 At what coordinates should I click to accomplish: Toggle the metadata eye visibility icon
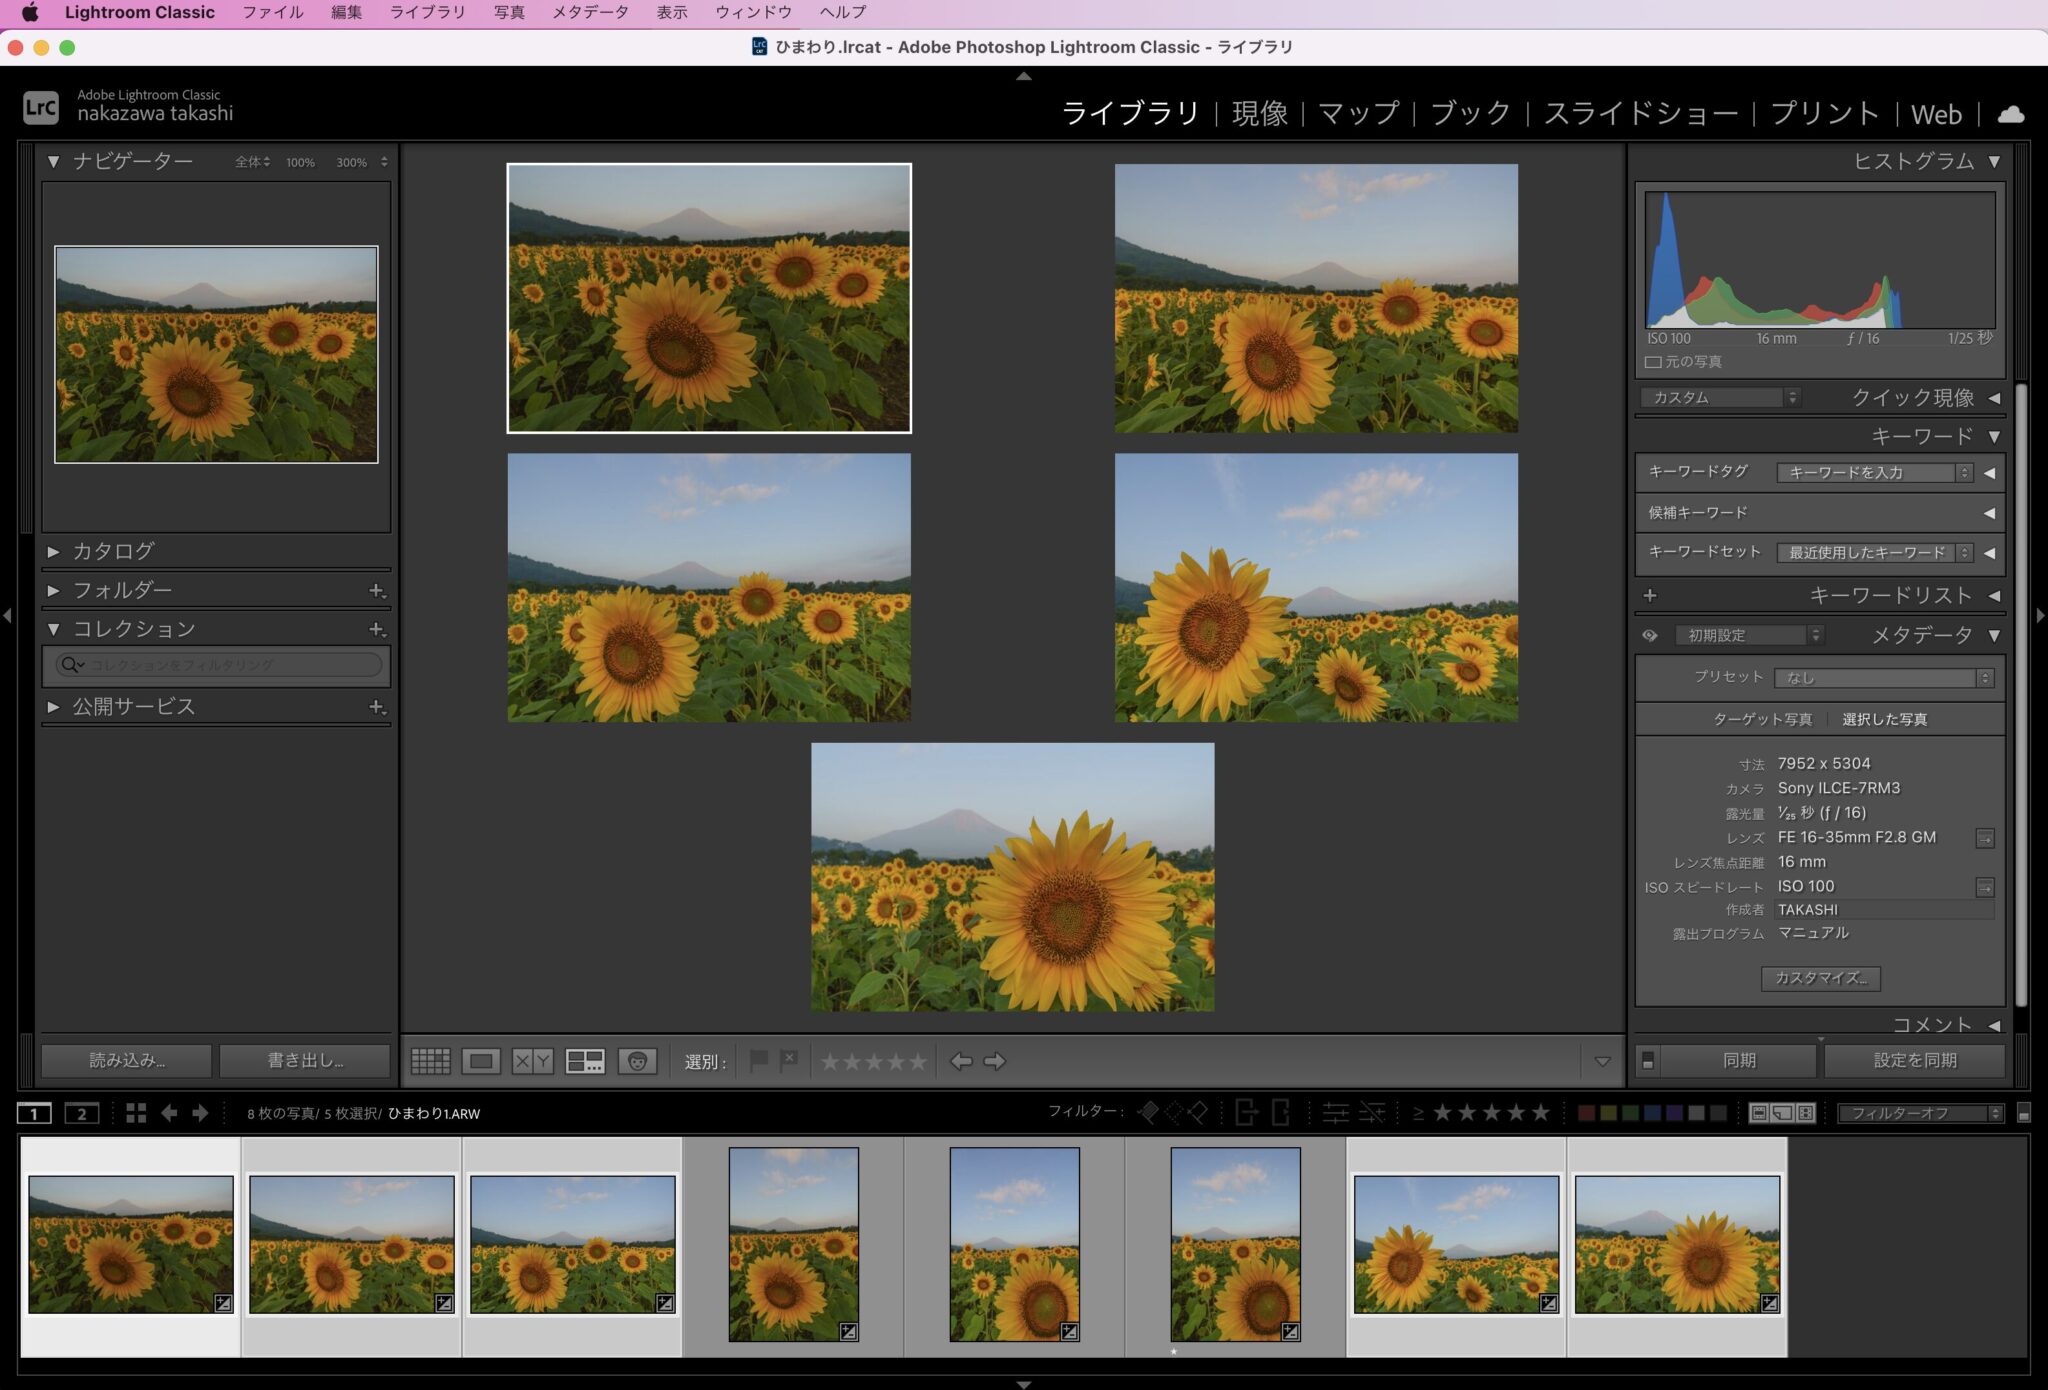pyautogui.click(x=1650, y=635)
